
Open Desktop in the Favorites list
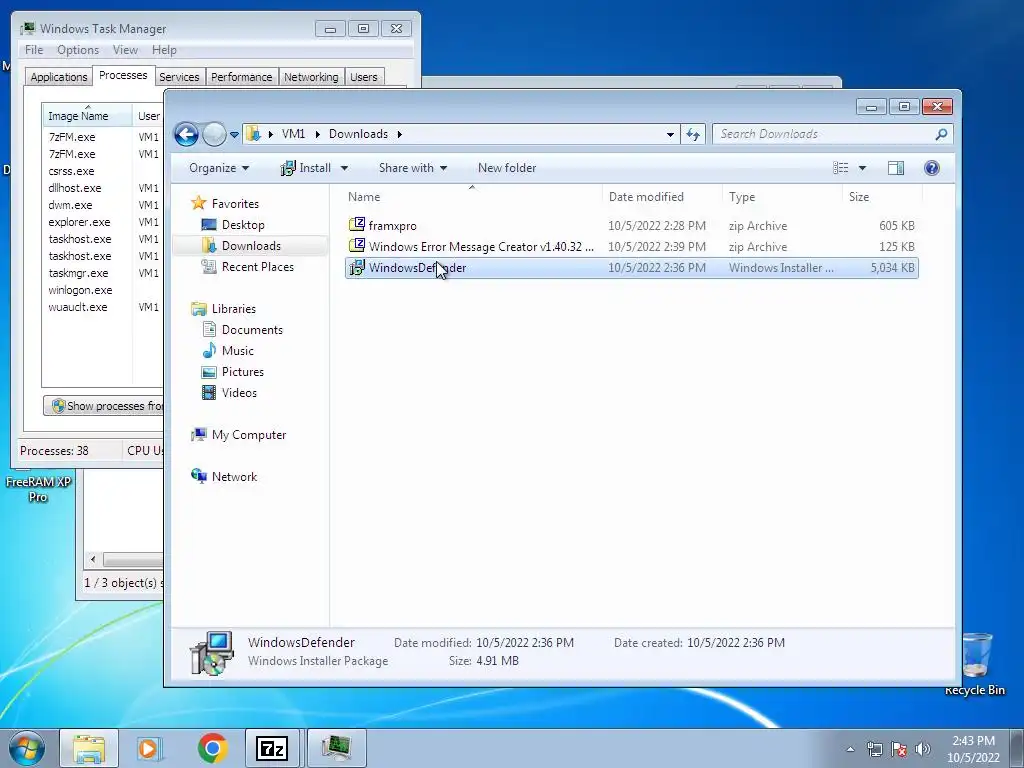243,225
